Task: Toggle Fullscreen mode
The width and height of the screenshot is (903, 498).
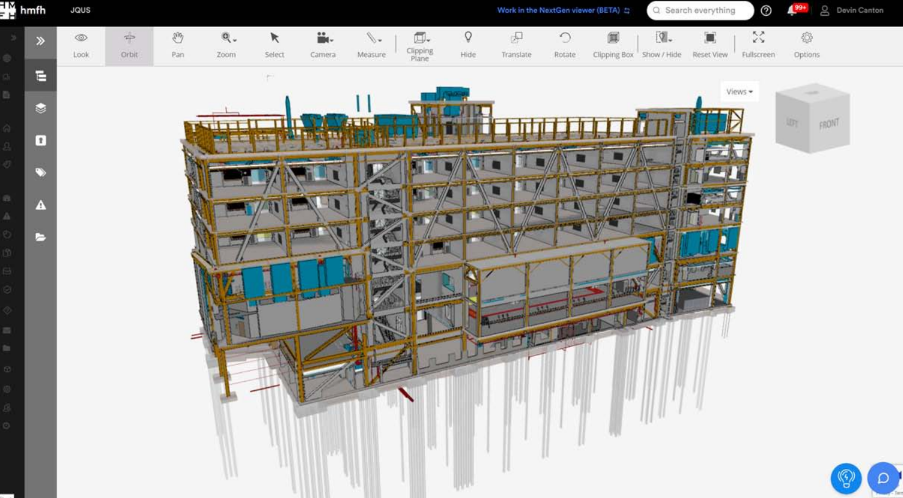Action: pyautogui.click(x=758, y=45)
